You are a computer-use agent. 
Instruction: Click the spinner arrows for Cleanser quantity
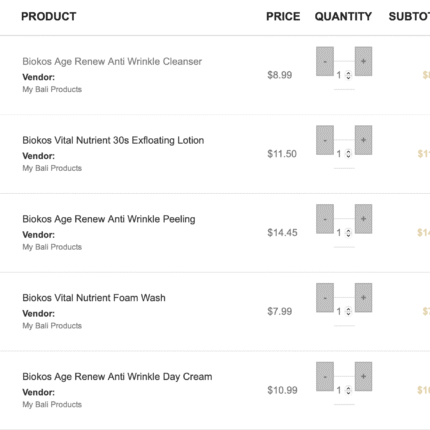pos(348,75)
